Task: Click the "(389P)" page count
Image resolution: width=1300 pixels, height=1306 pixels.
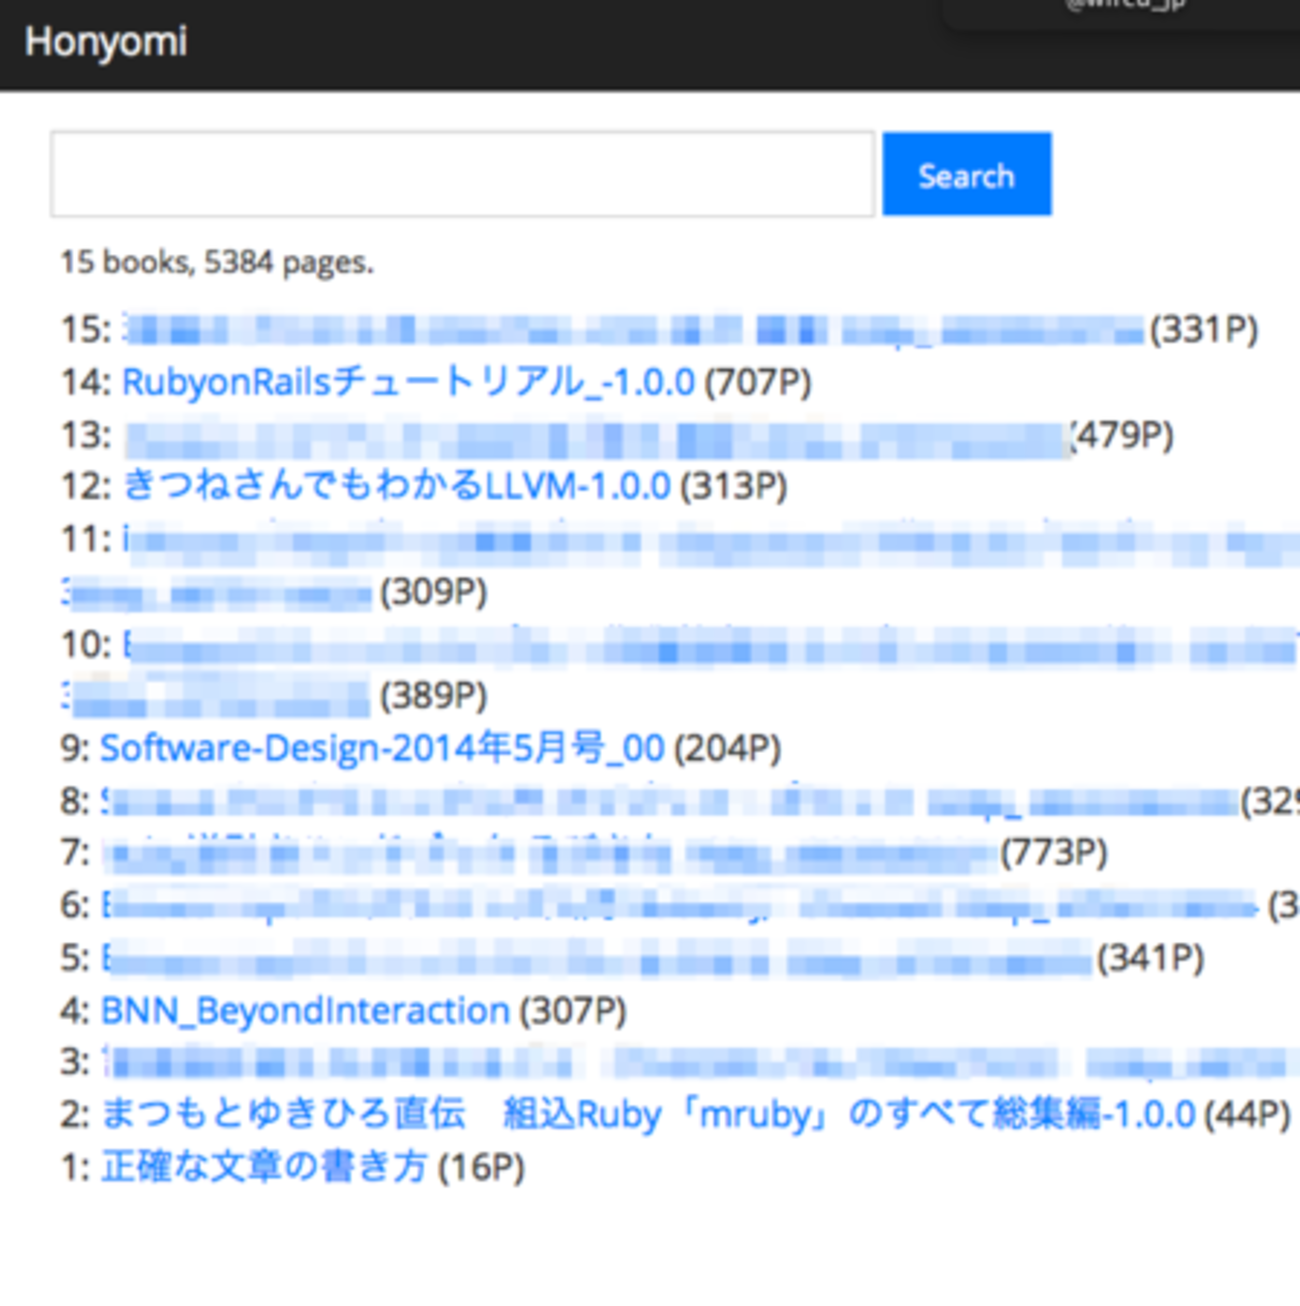Action: point(433,696)
